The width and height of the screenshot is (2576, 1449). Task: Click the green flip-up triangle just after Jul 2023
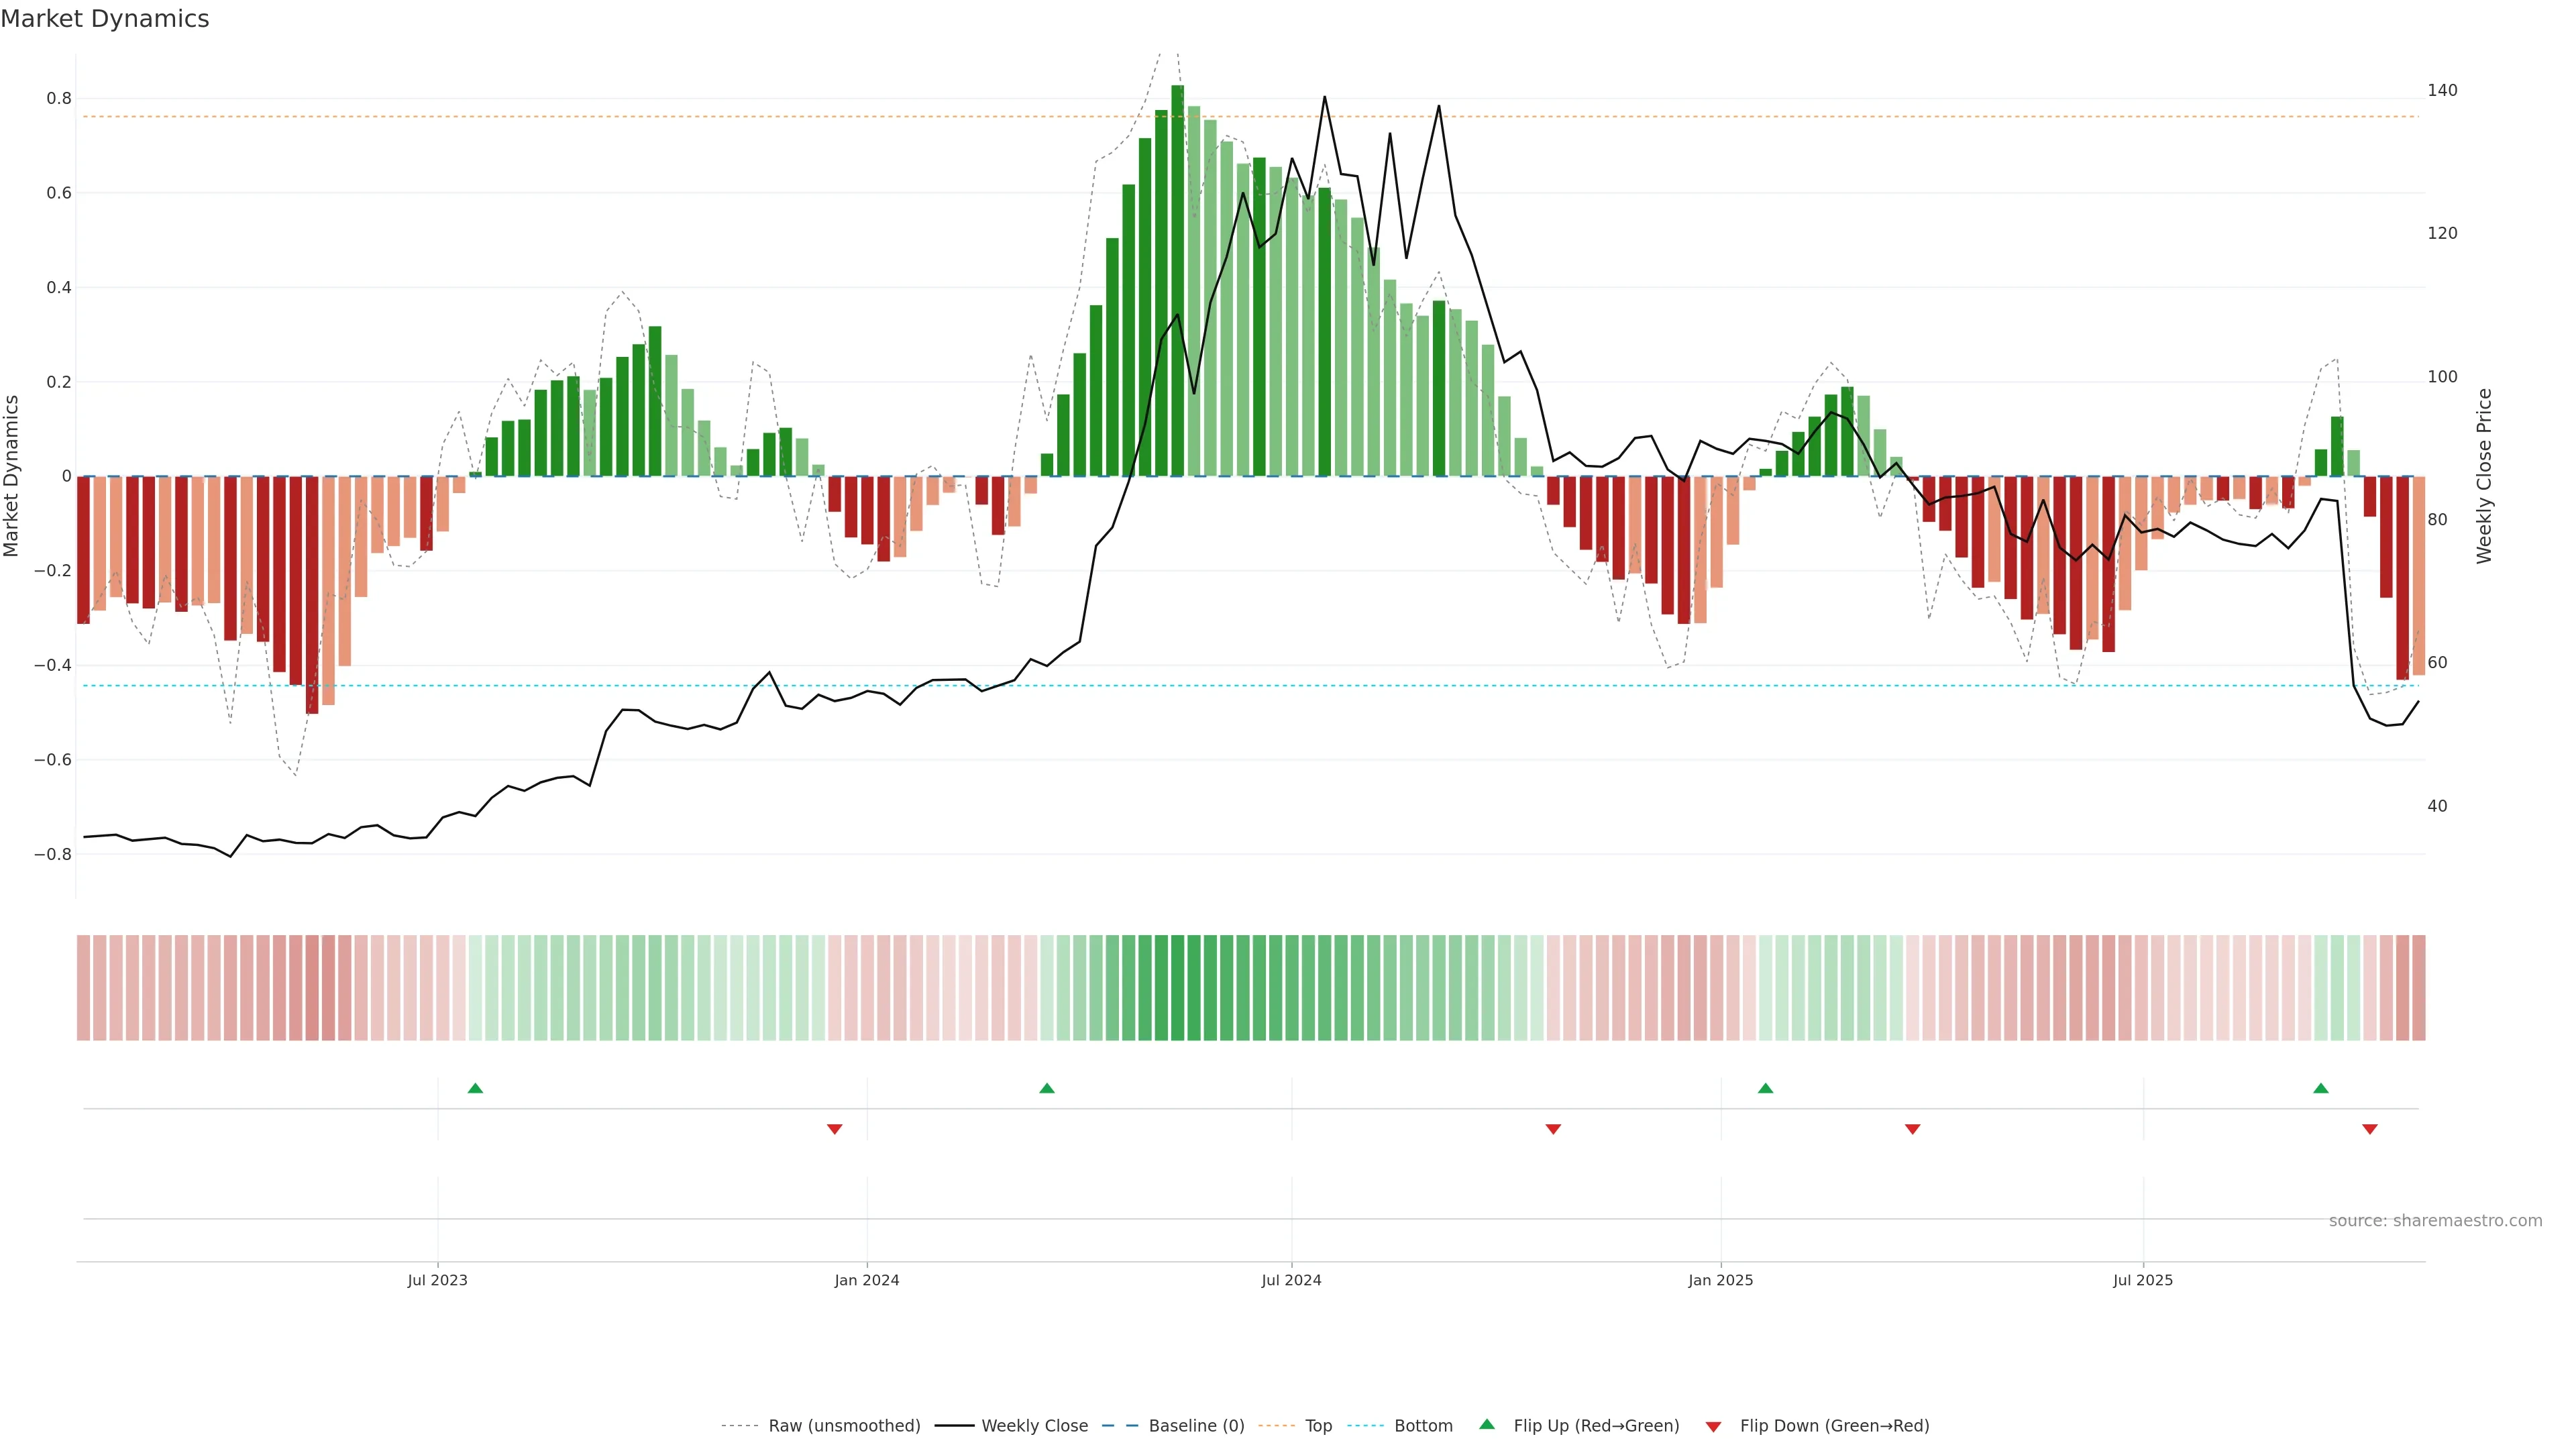475,1088
